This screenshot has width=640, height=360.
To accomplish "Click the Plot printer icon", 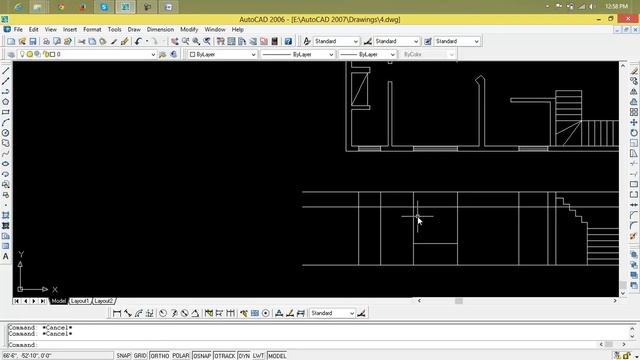I will [x=46, y=41].
